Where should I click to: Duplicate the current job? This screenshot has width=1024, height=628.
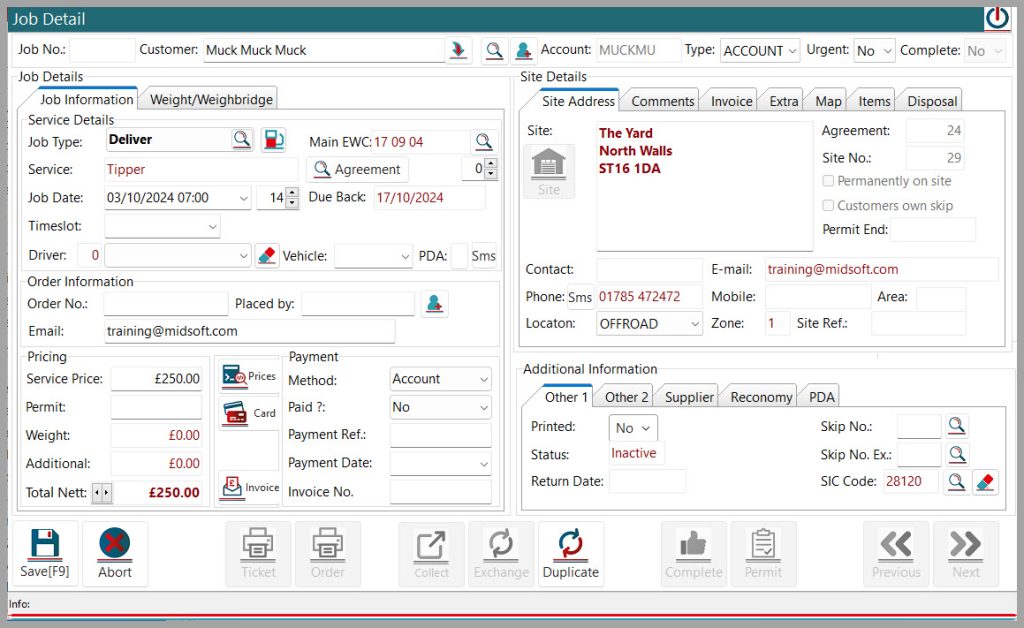[x=571, y=554]
